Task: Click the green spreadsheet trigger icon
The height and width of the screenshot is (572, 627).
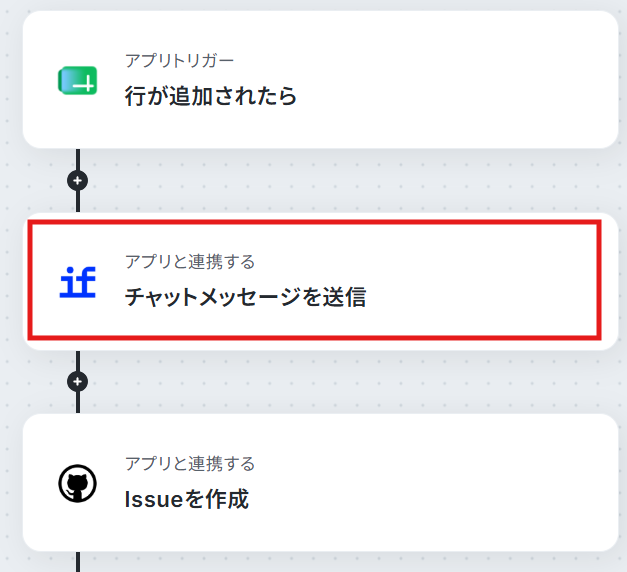Action: pos(78,80)
